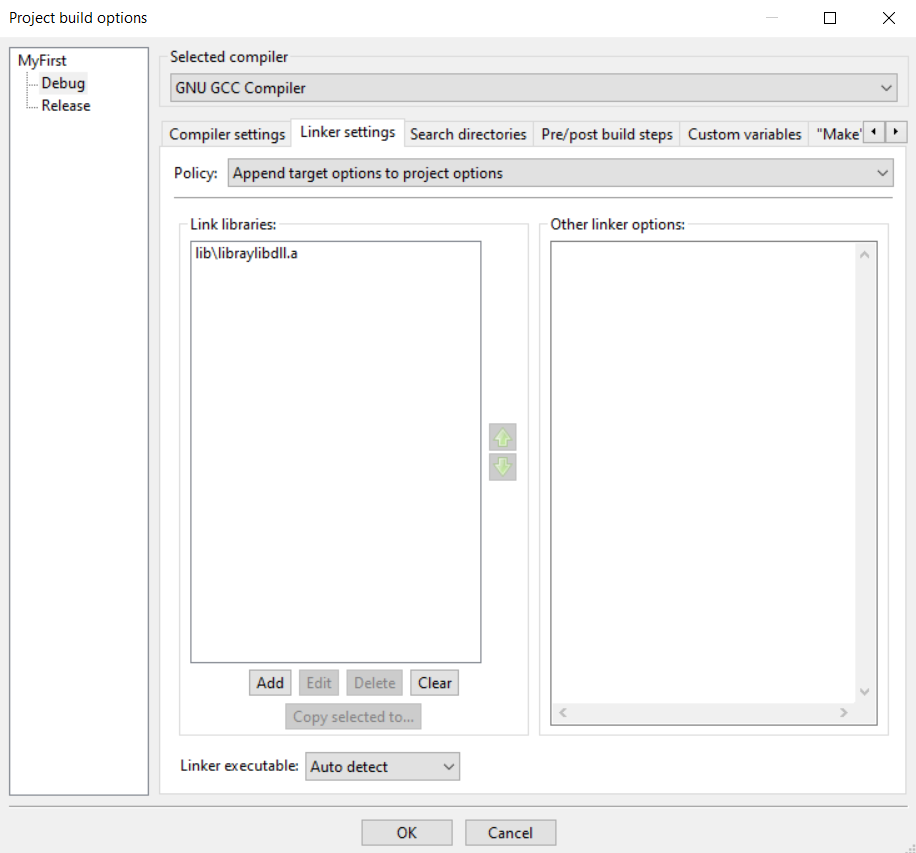Select the Release build target

pos(66,106)
